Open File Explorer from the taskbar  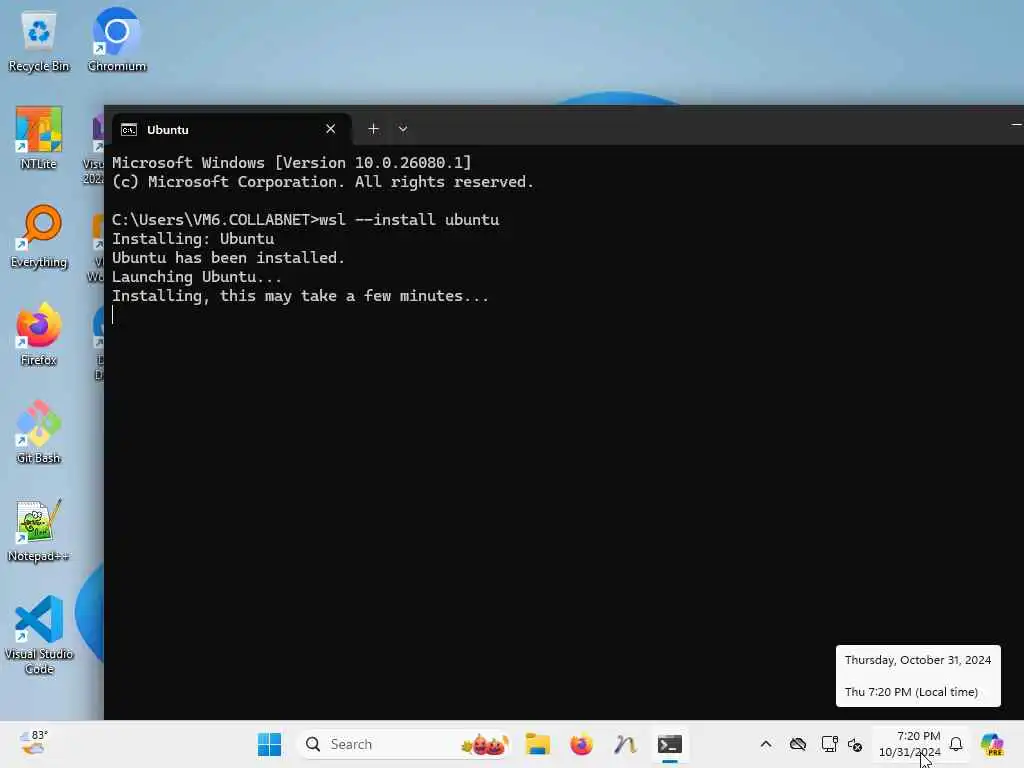(x=537, y=744)
